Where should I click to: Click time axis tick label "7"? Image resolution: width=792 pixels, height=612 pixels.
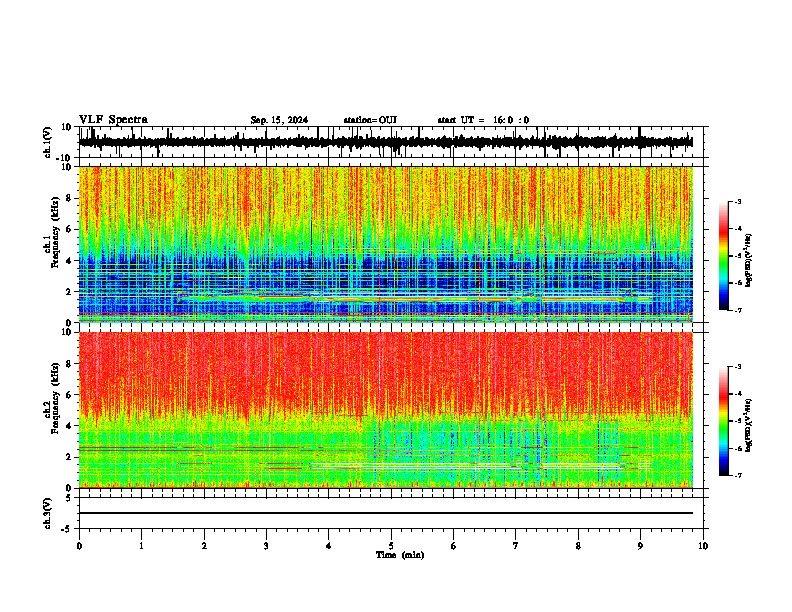tap(516, 546)
